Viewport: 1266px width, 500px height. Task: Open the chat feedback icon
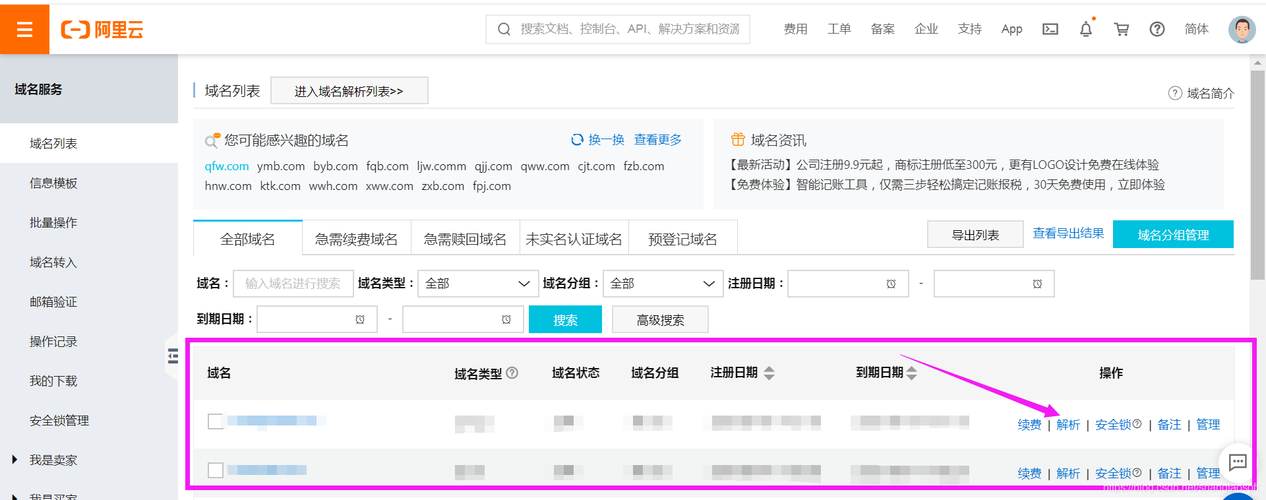1237,462
